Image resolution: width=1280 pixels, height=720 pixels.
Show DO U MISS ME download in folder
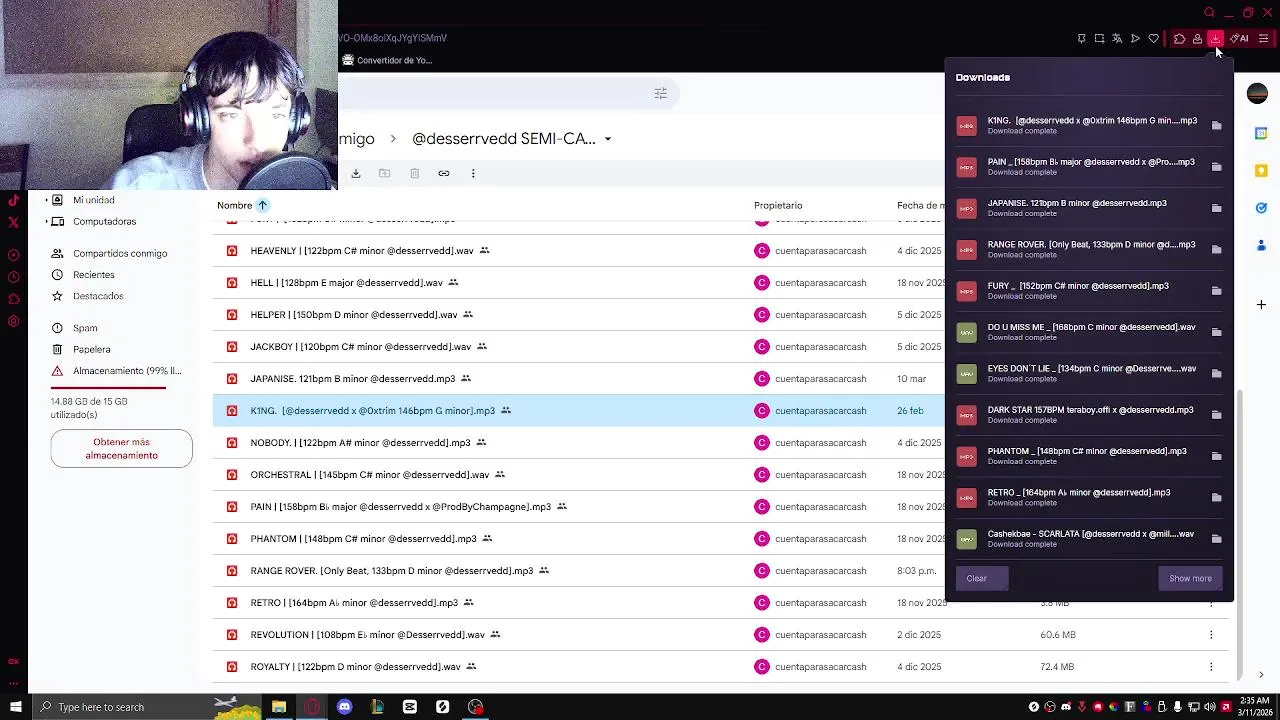[x=1216, y=332]
